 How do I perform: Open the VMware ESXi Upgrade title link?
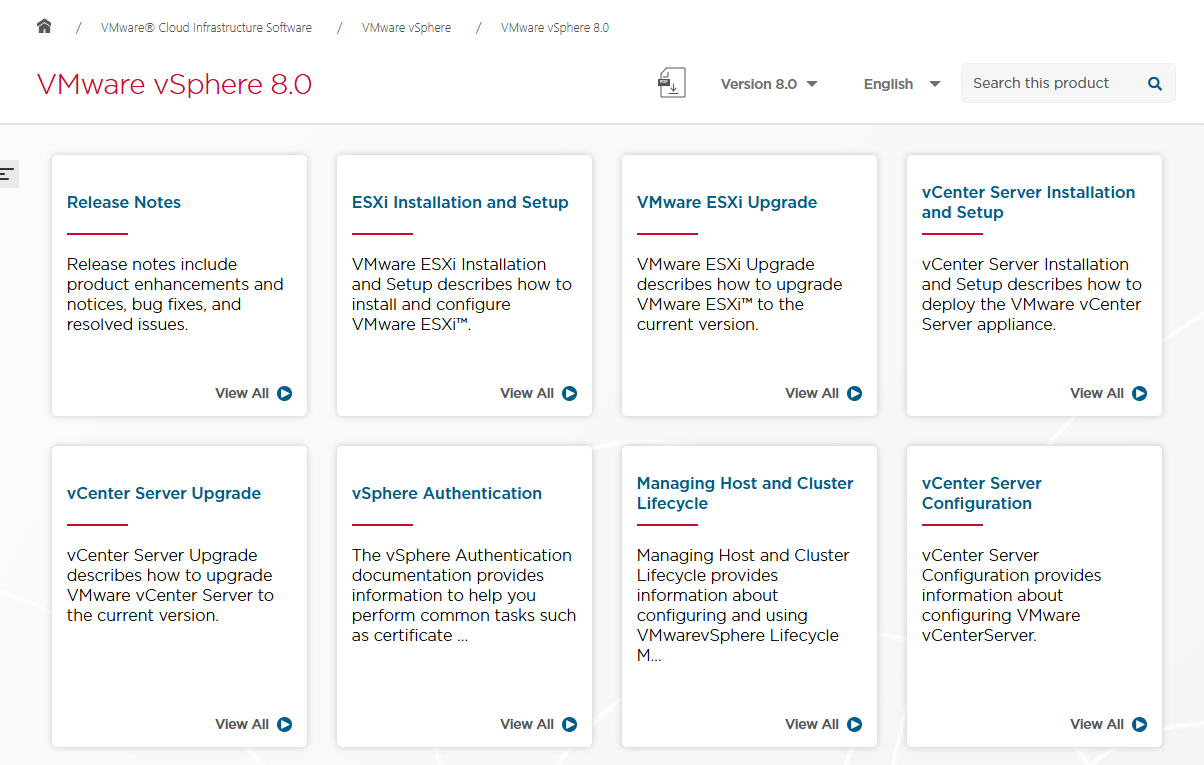pos(727,202)
